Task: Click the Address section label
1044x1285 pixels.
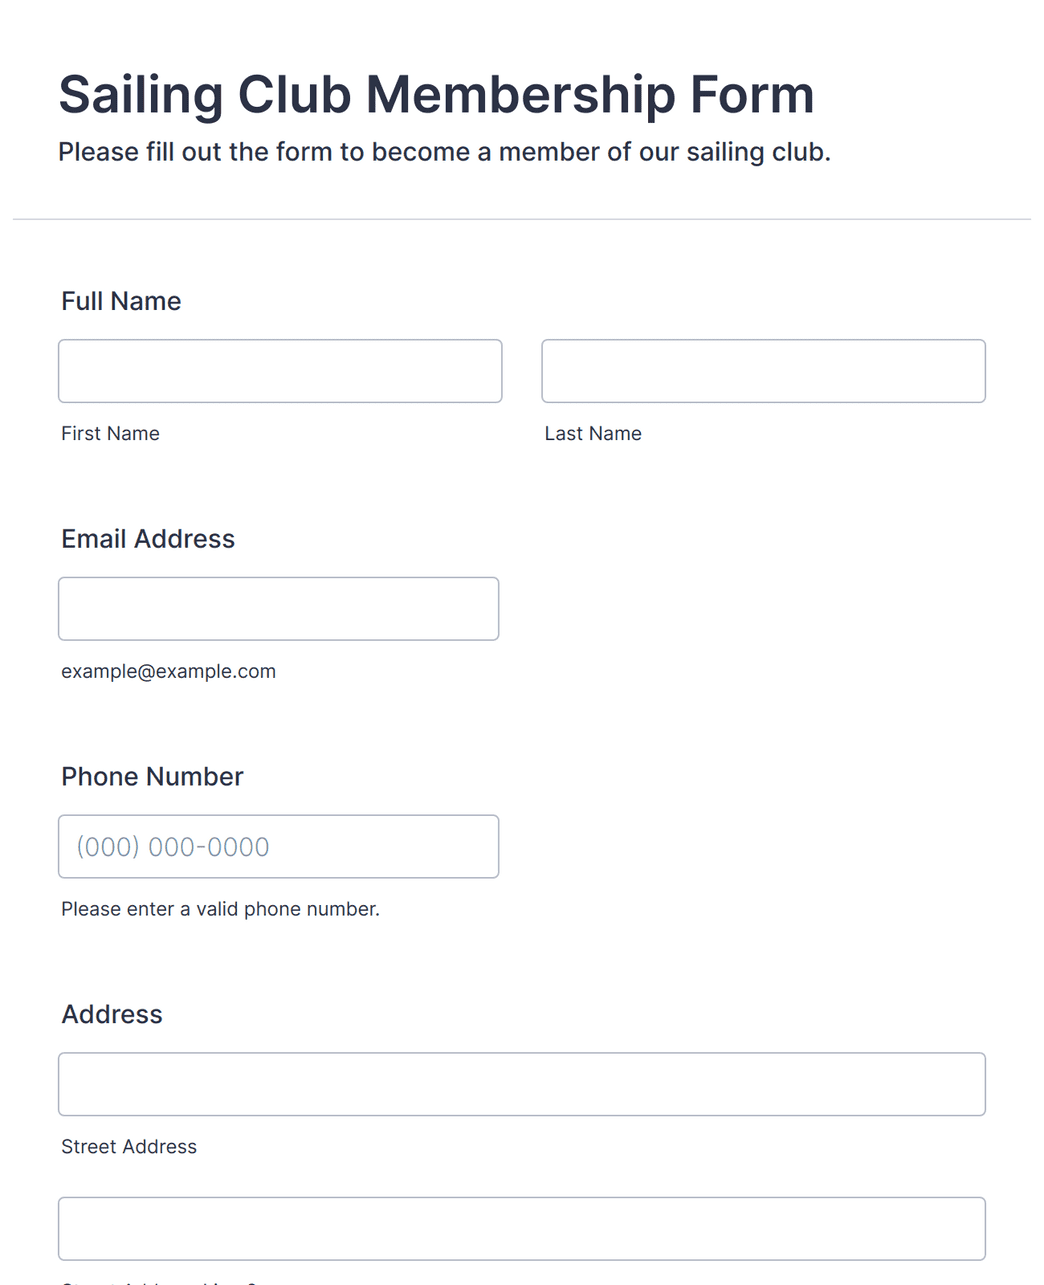Action: tap(112, 1014)
